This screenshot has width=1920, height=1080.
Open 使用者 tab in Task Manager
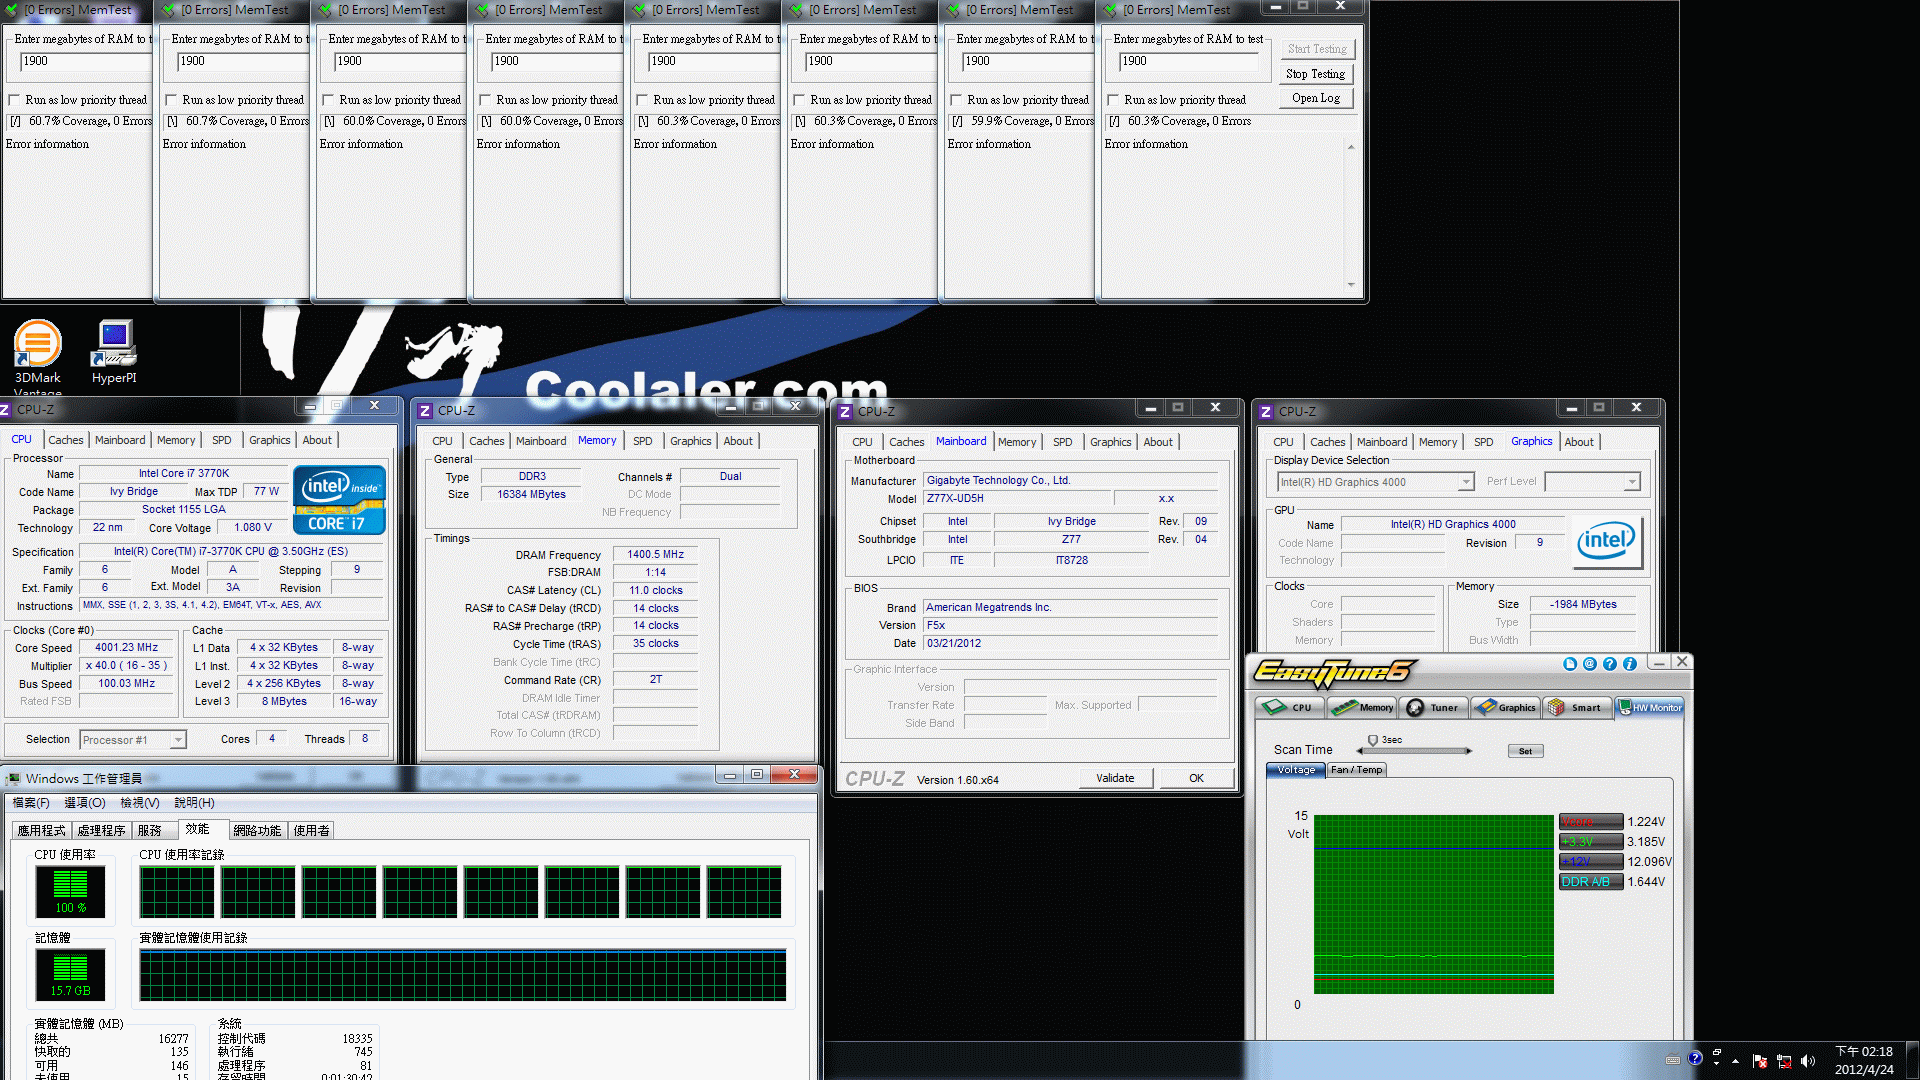(311, 831)
